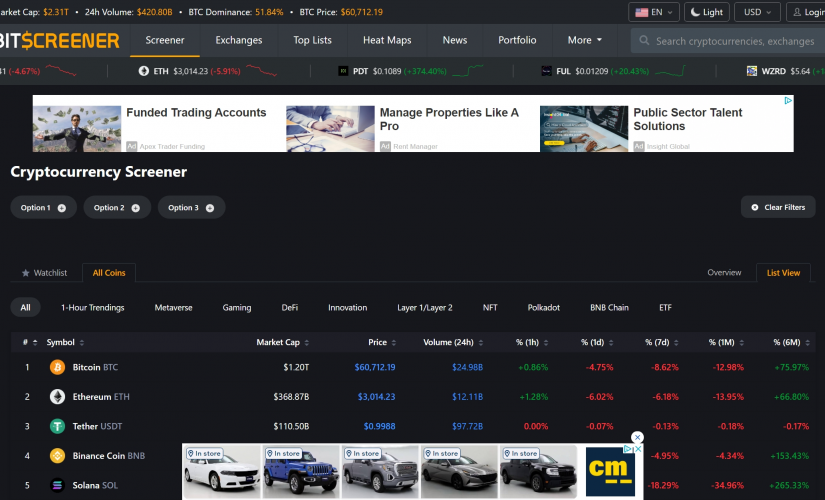Select the Metaverse category filter
The height and width of the screenshot is (500, 825).
[173, 308]
